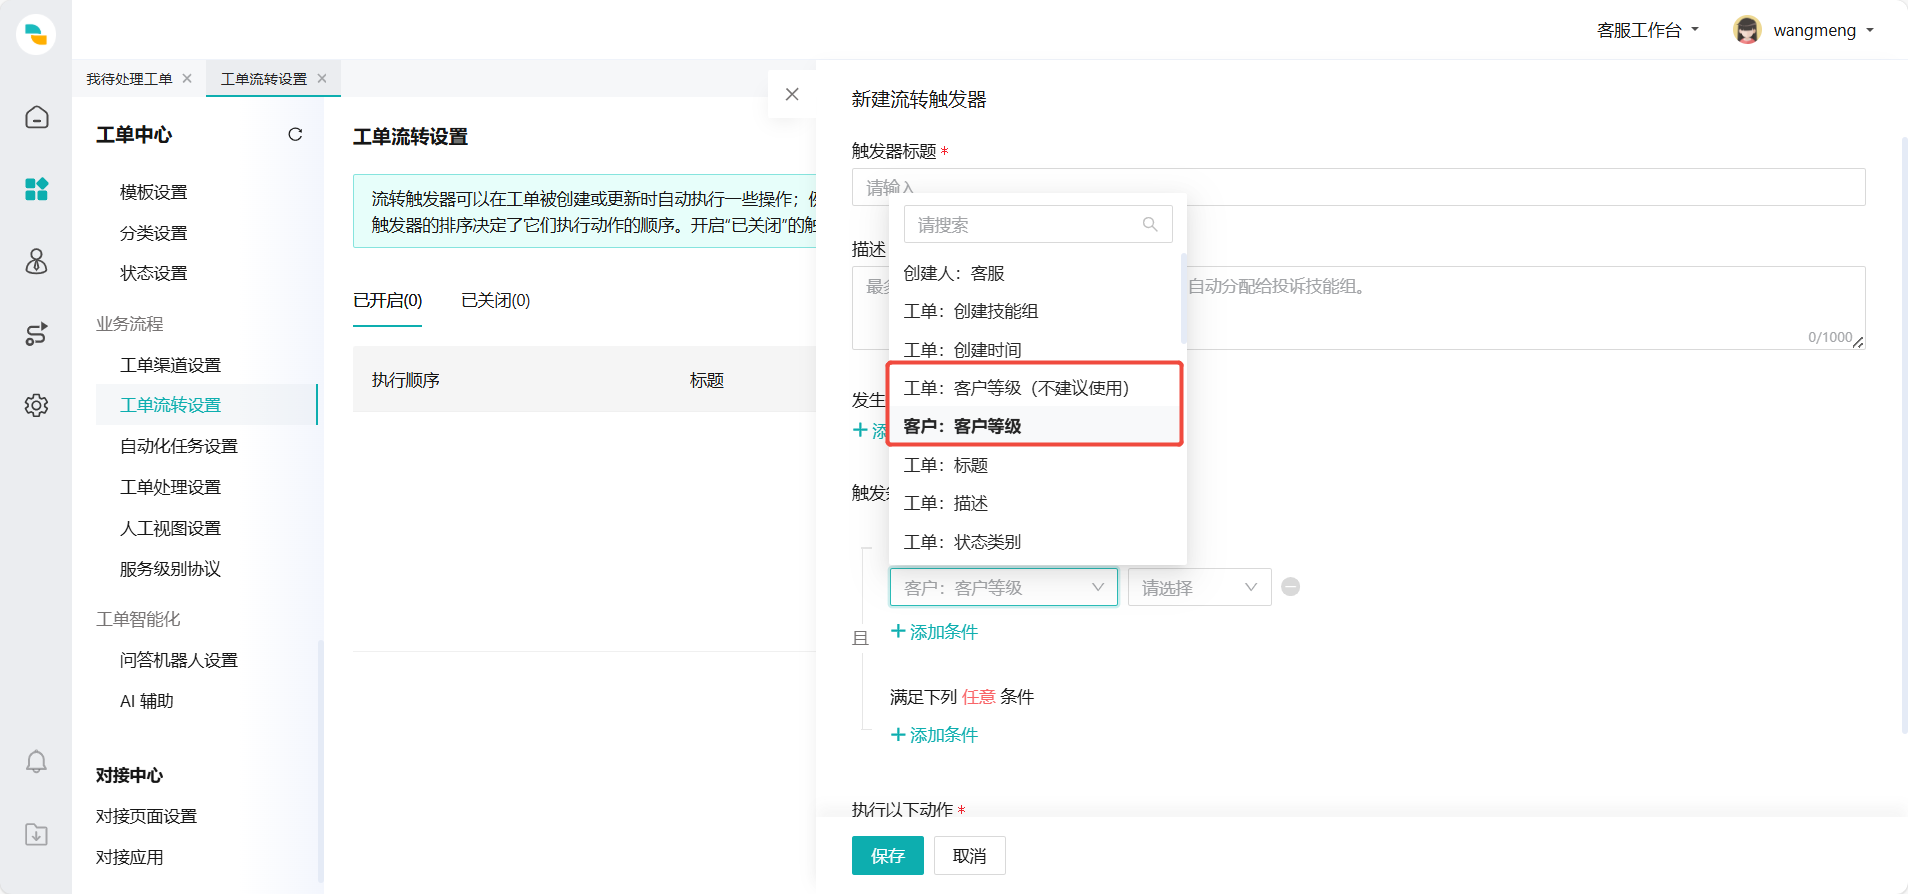Select 工单：描述 option

[x=1035, y=503]
